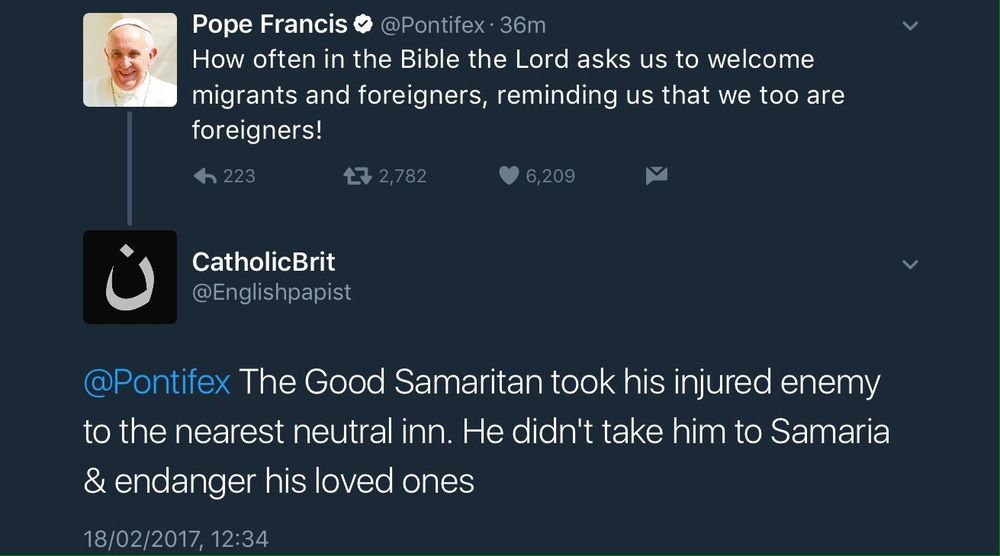Click the 223 replies count
1000x556 pixels.
point(239,176)
